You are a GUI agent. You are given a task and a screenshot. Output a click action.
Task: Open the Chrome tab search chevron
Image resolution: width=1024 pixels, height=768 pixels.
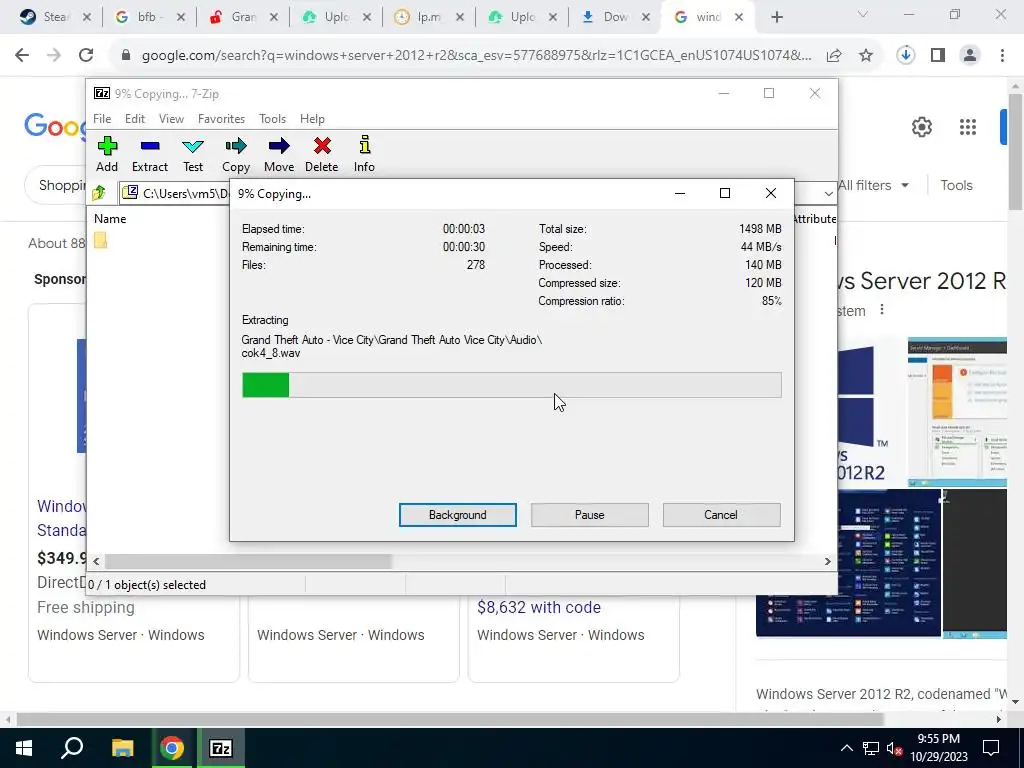tap(863, 14)
